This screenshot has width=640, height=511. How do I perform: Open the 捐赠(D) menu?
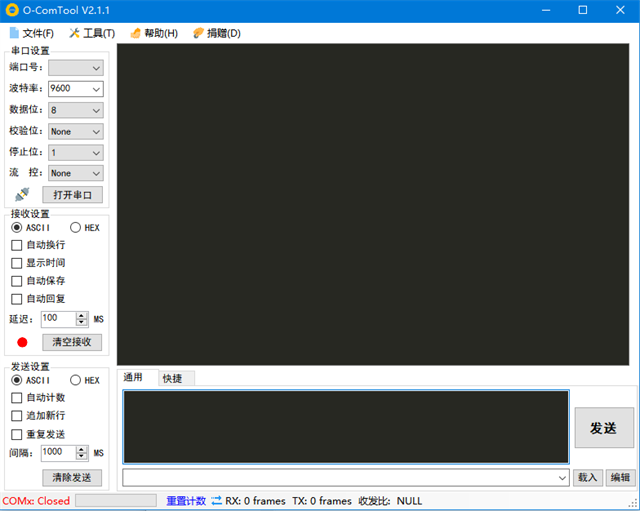click(217, 33)
